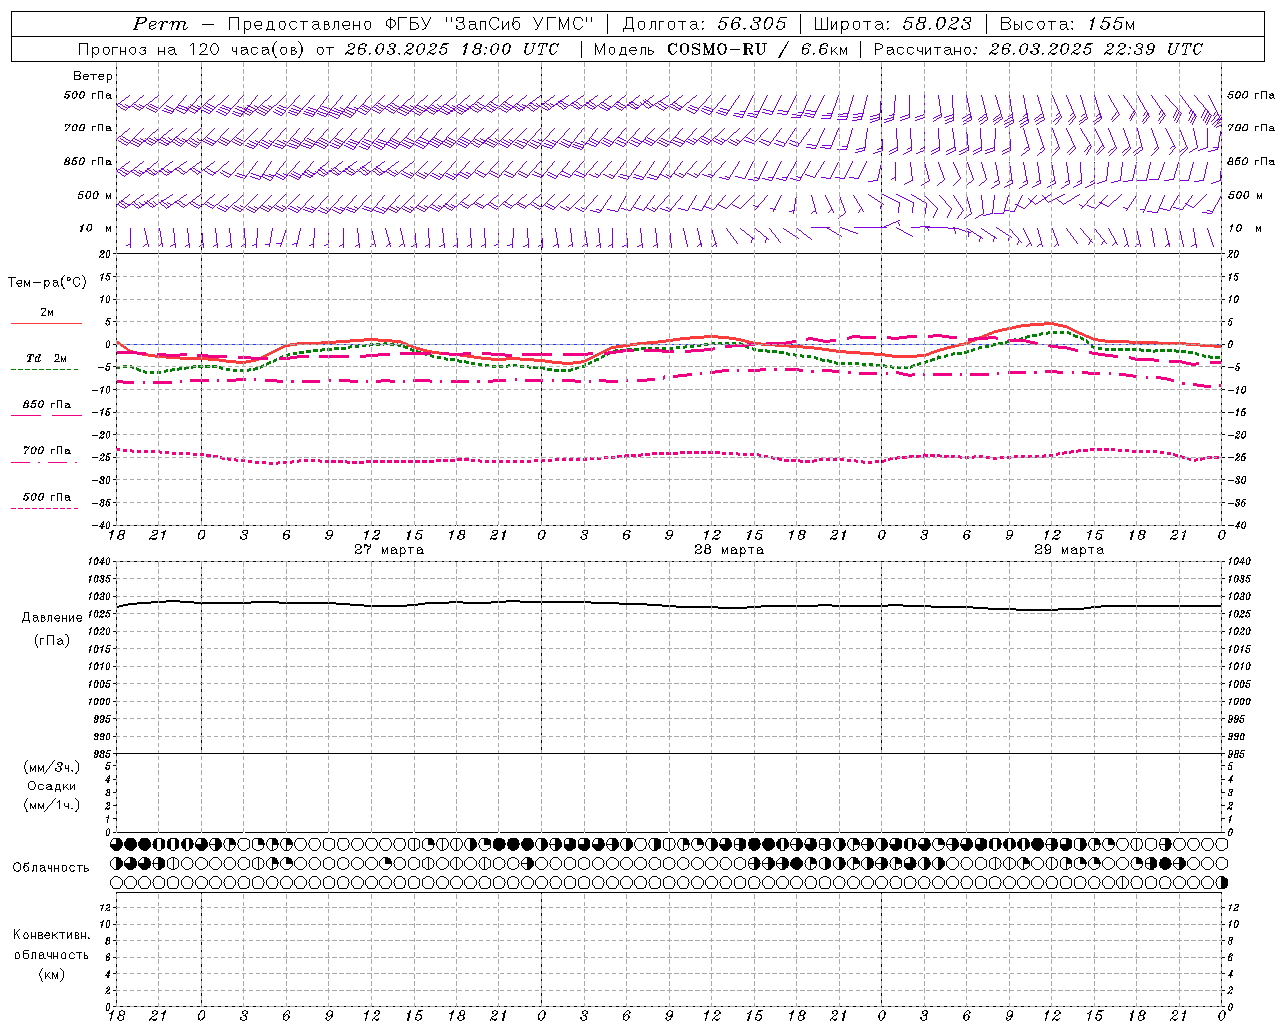Image resolution: width=1280 pixels, height=1024 pixels.
Task: Click the "29 марта" date label
Action: pos(1069,550)
